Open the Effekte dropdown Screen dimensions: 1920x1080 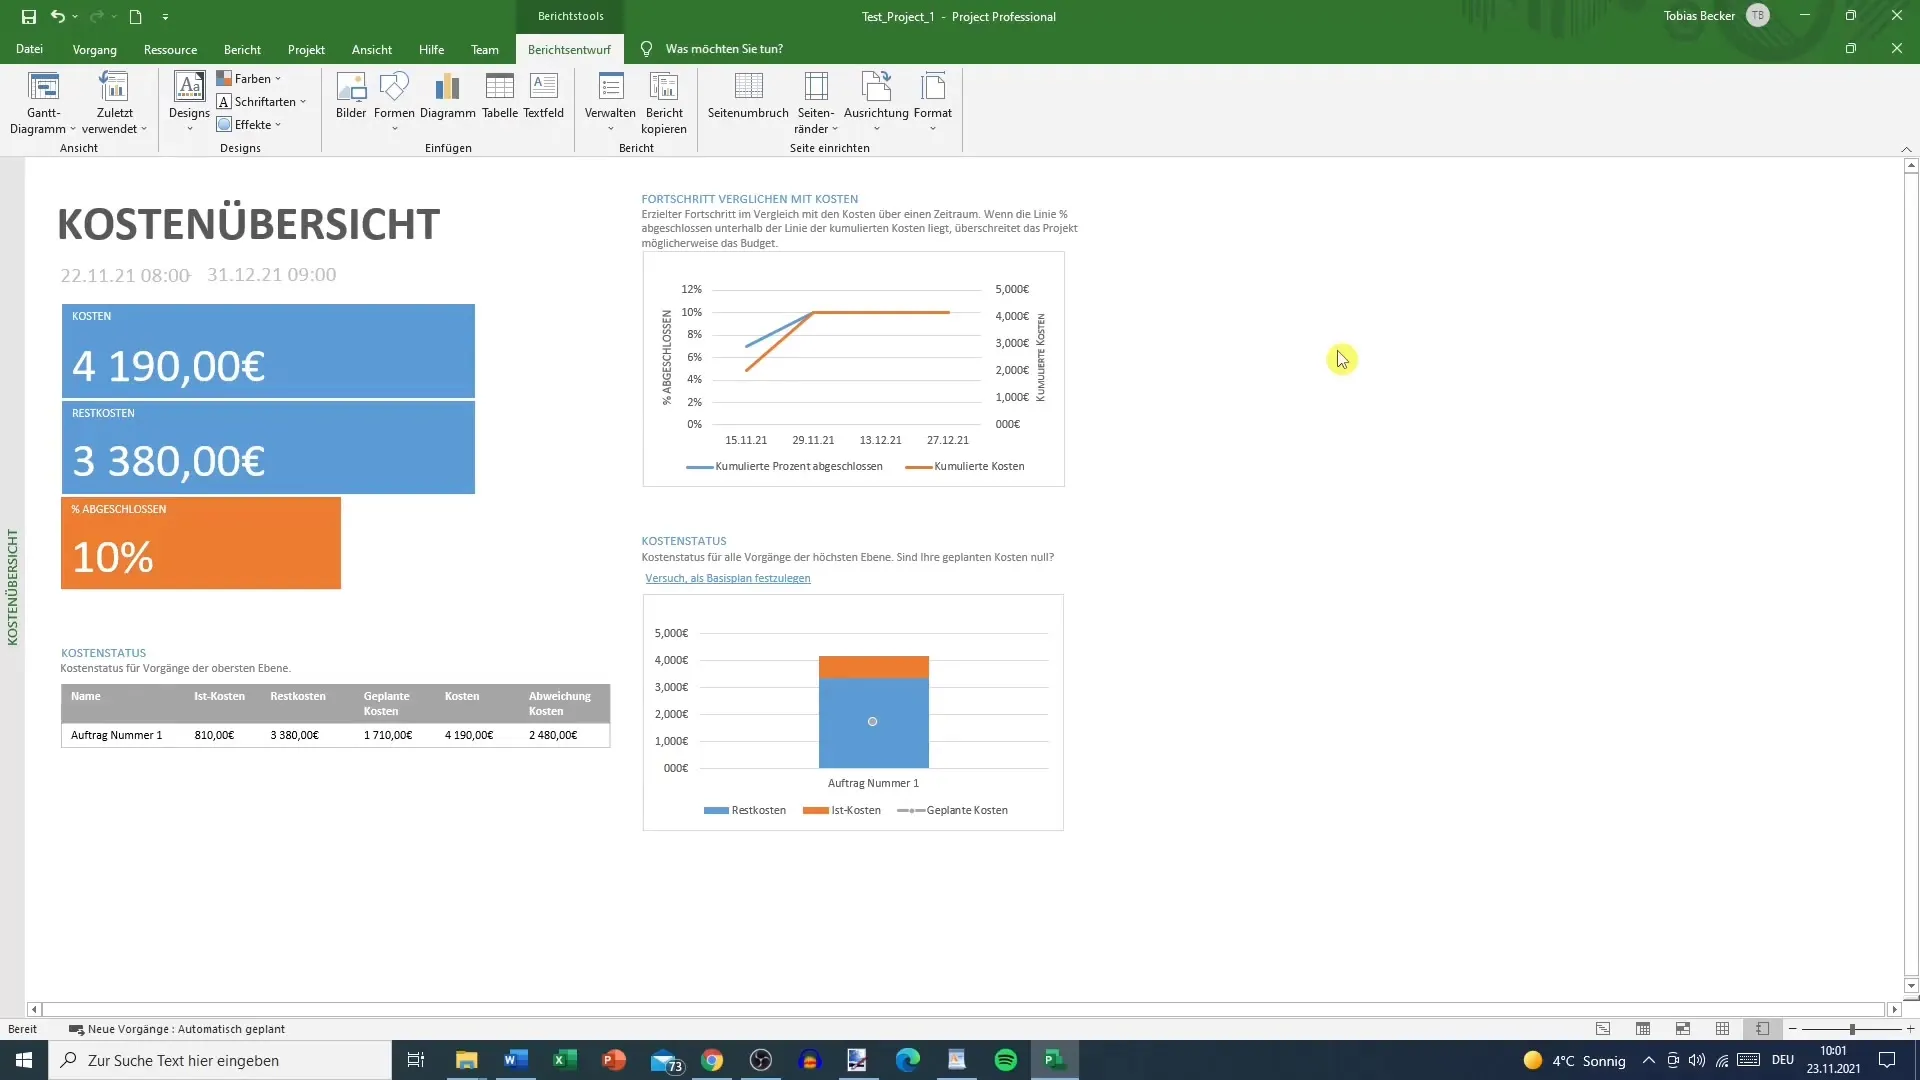pos(249,124)
